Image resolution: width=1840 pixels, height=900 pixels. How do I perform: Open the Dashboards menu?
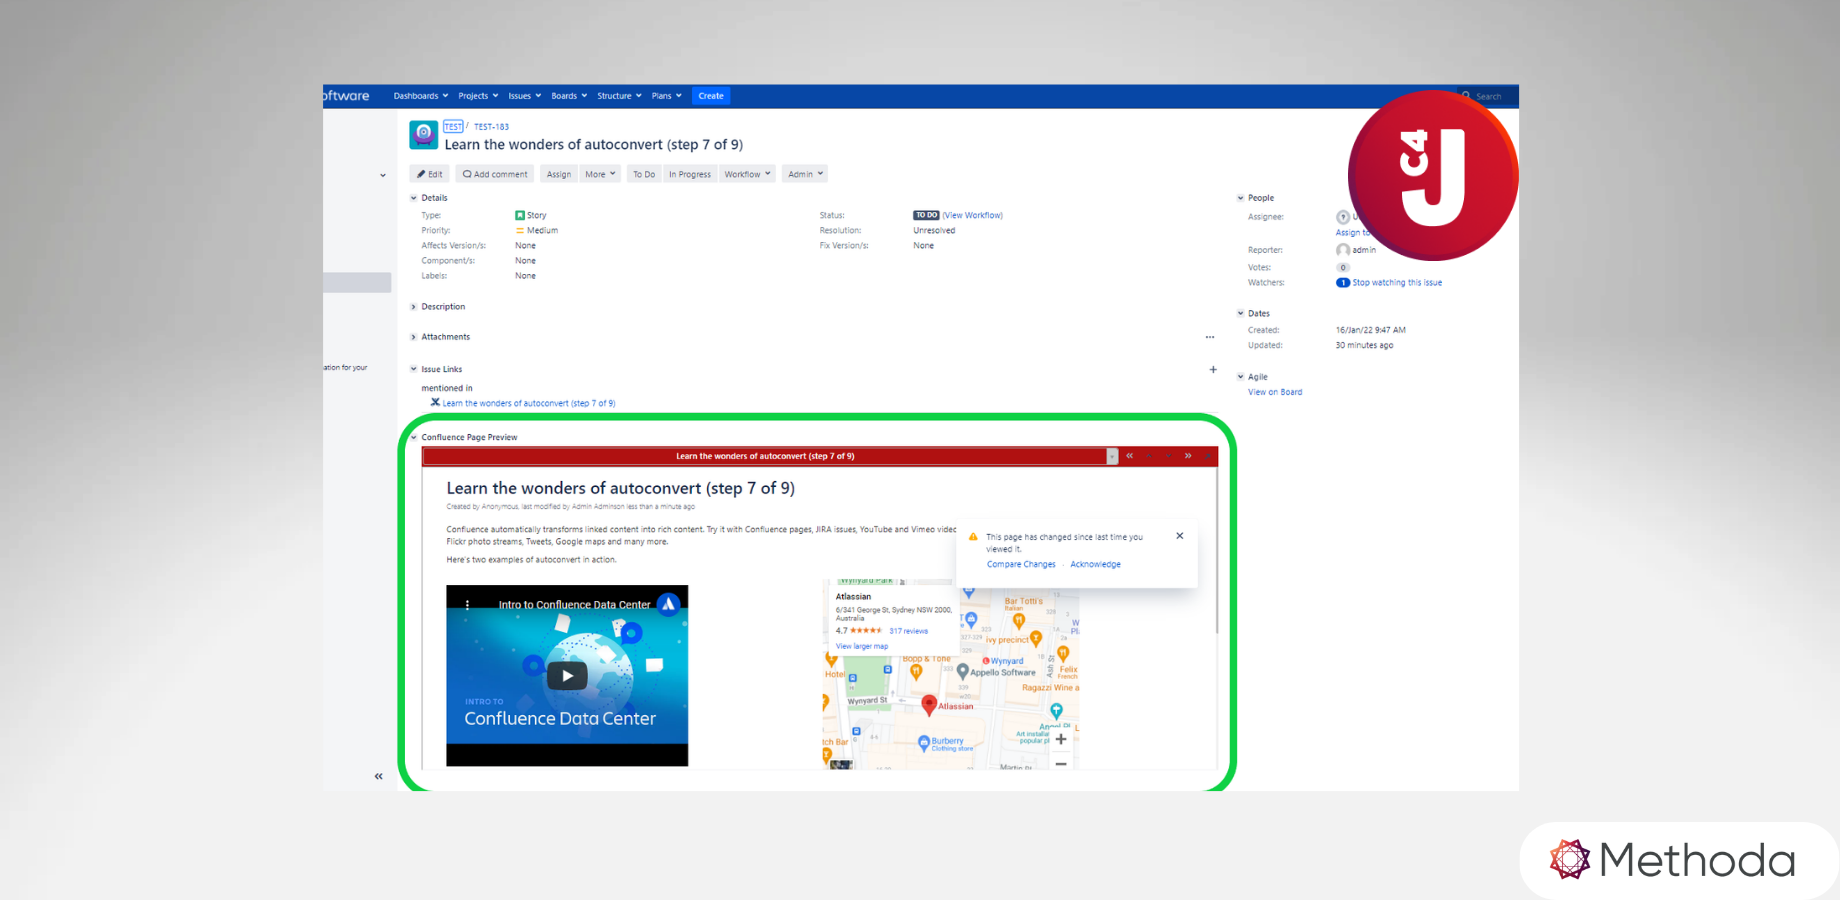[x=421, y=96]
